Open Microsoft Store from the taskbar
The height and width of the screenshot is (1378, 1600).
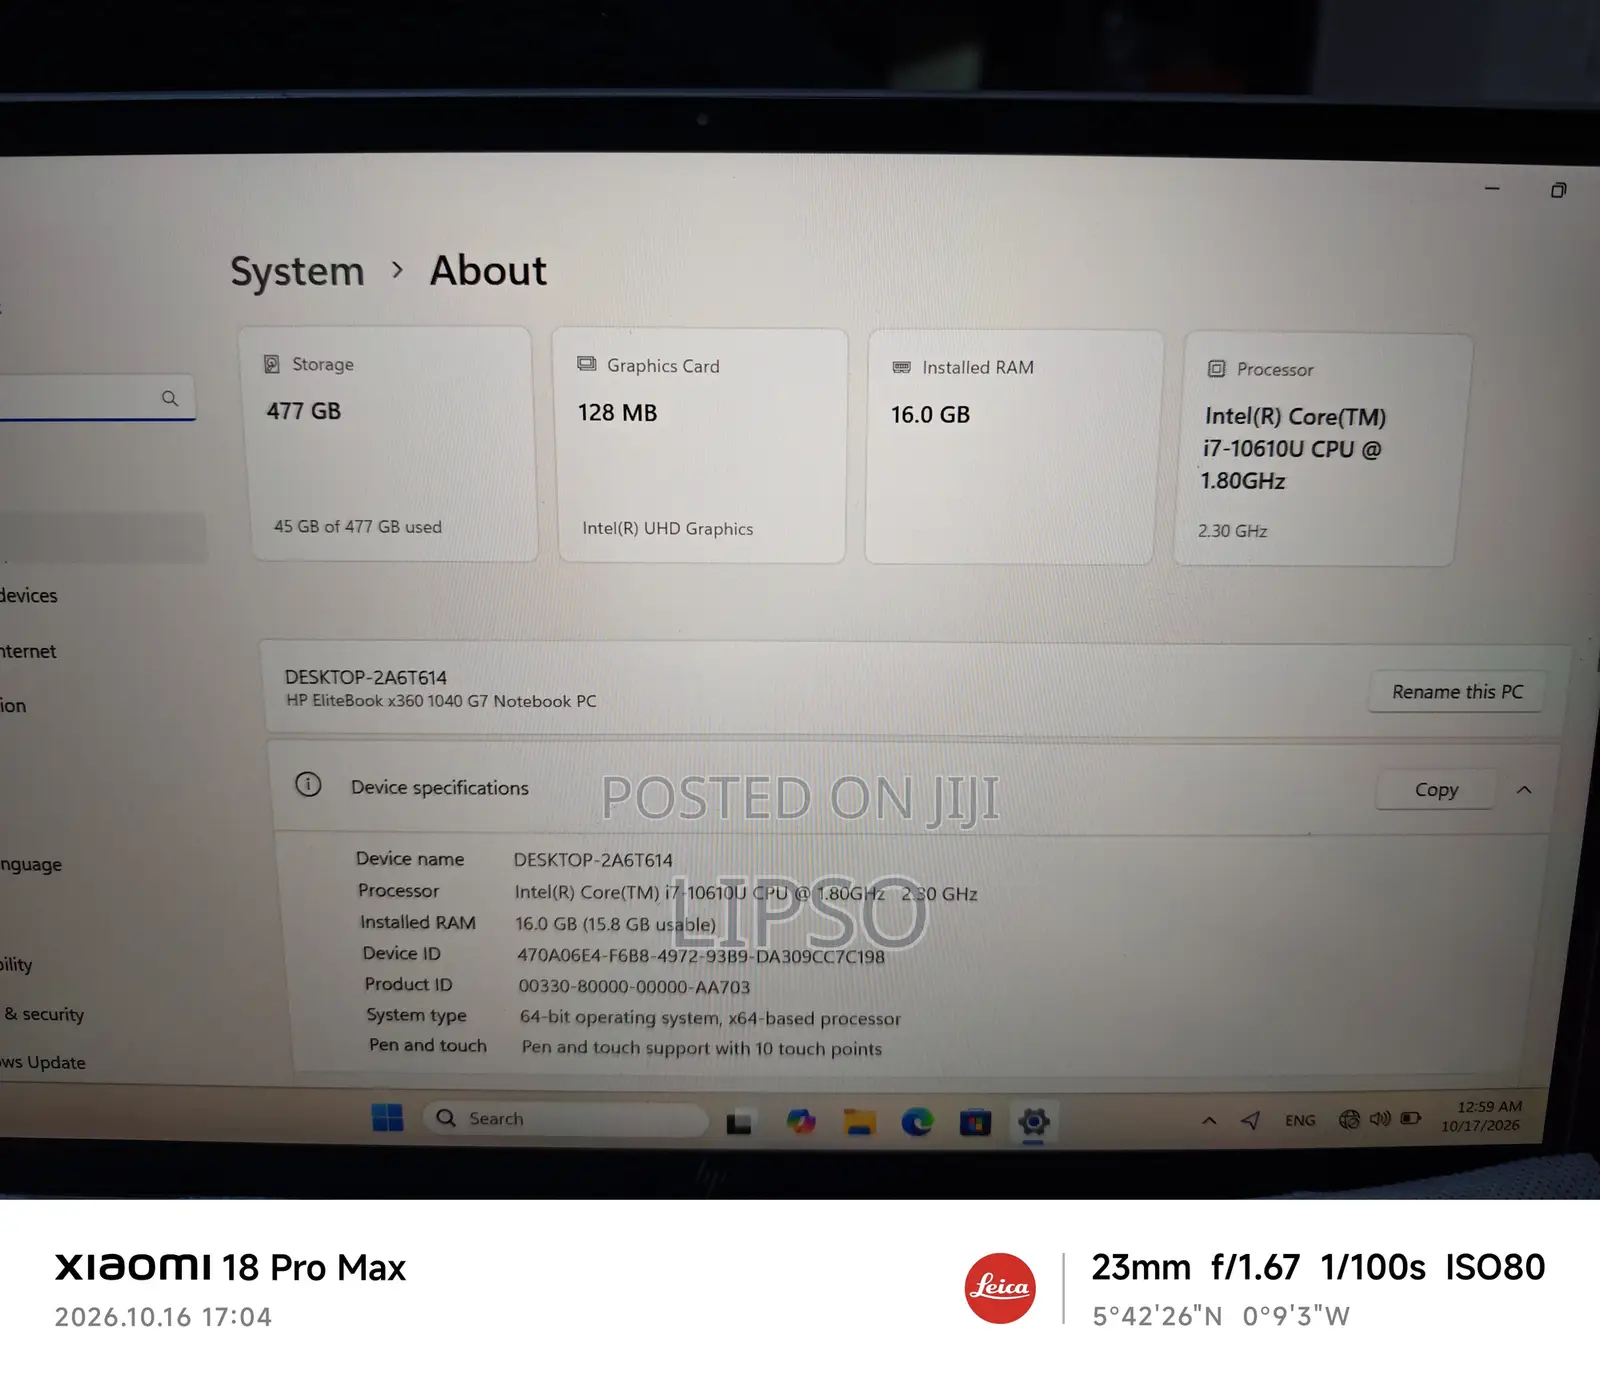coord(975,1124)
